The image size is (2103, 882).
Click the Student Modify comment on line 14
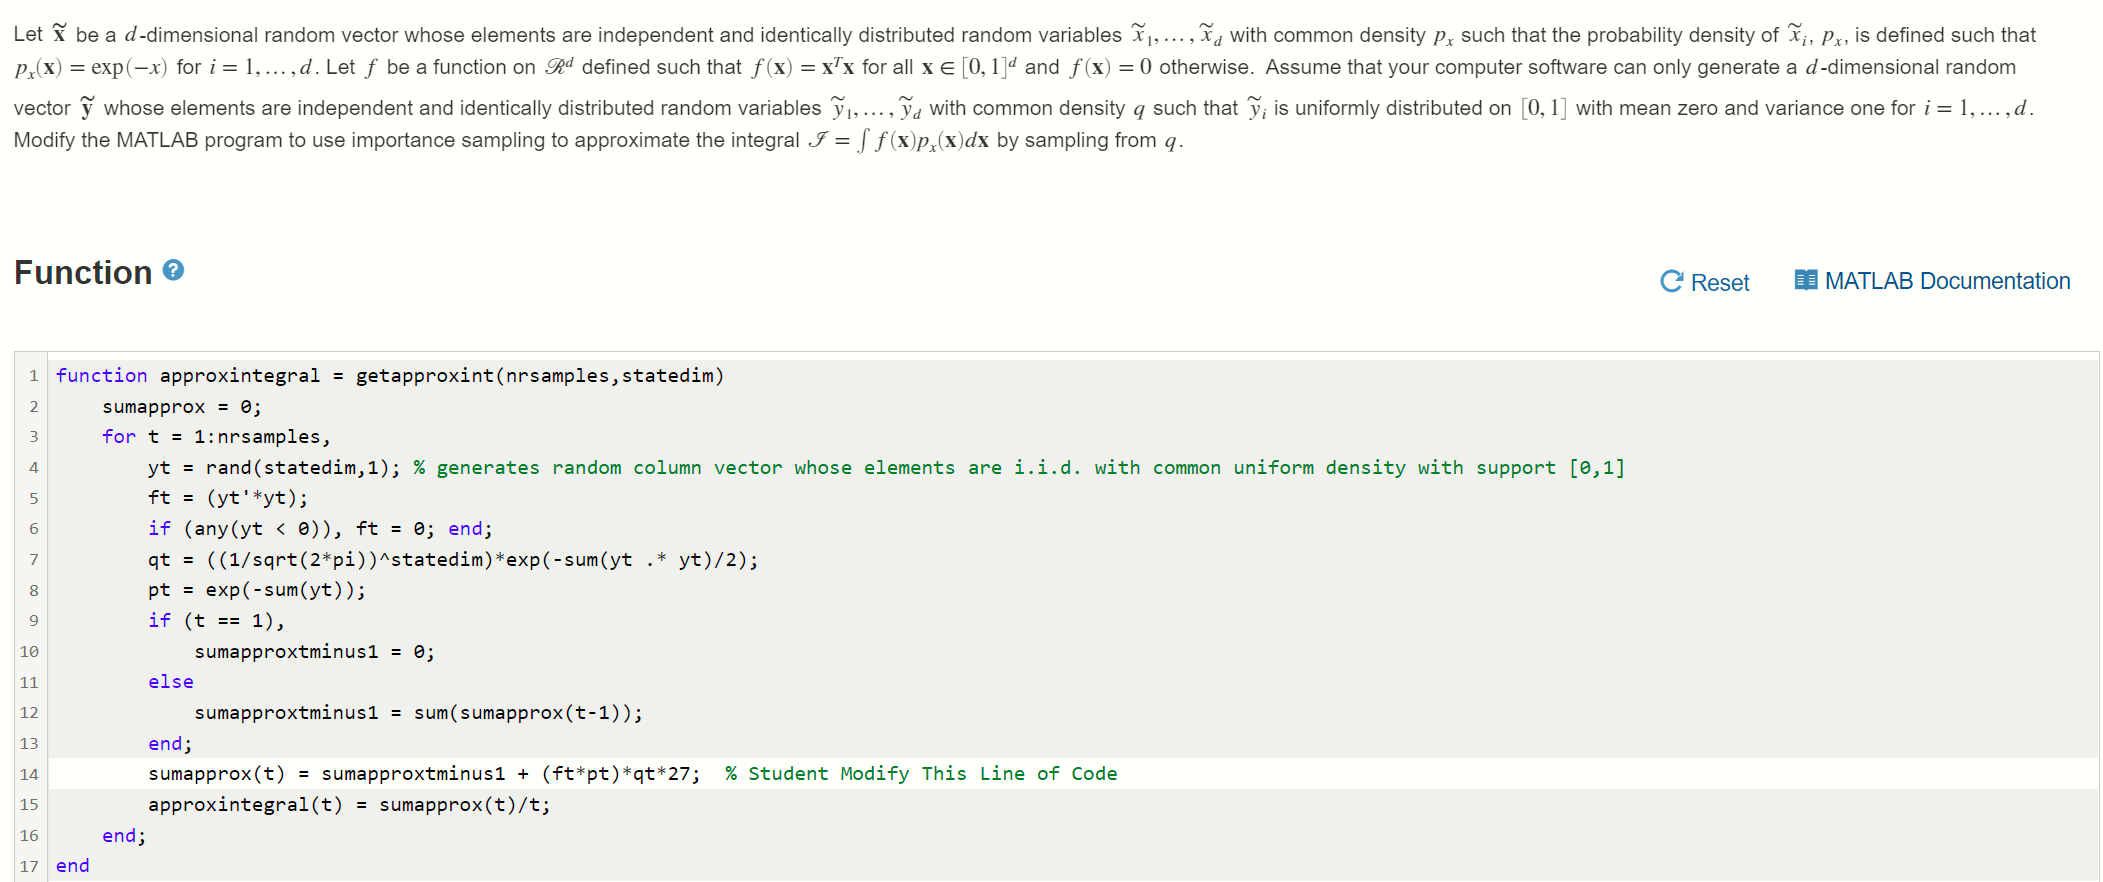[x=920, y=773]
